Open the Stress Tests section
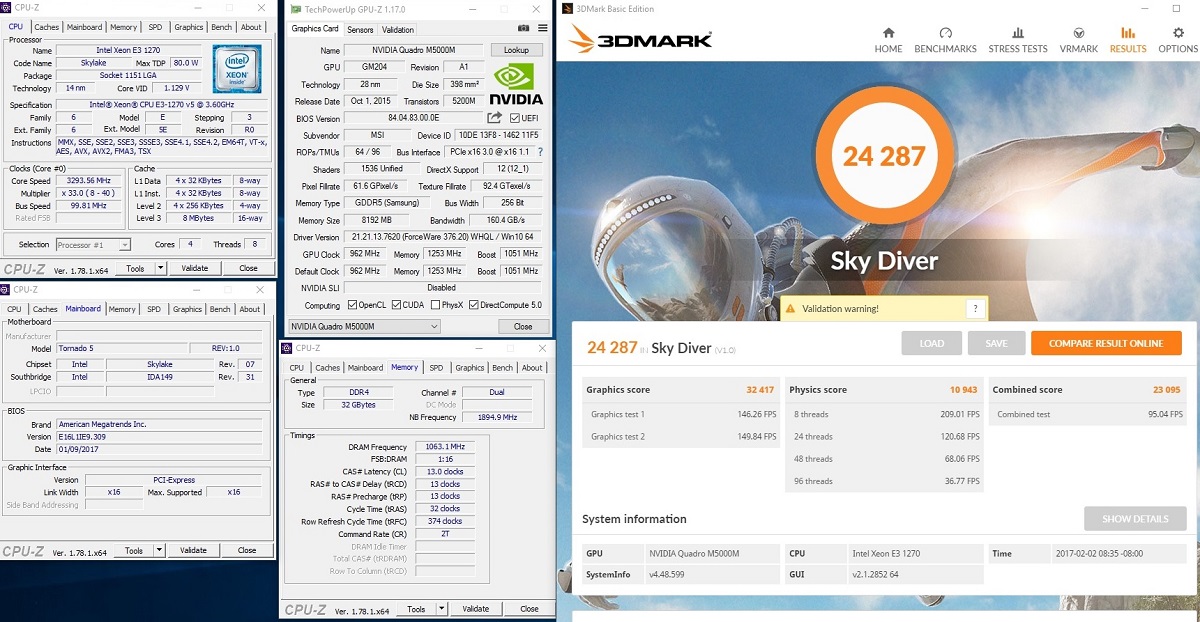Viewport: 1200px width, 622px height. pyautogui.click(x=1017, y=40)
